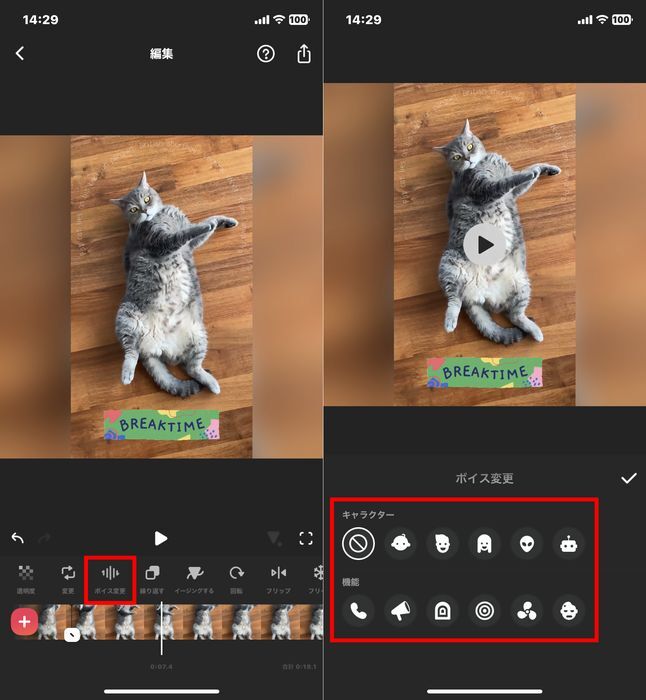Select the megaphone voice effect
The height and width of the screenshot is (700, 646).
400,610
